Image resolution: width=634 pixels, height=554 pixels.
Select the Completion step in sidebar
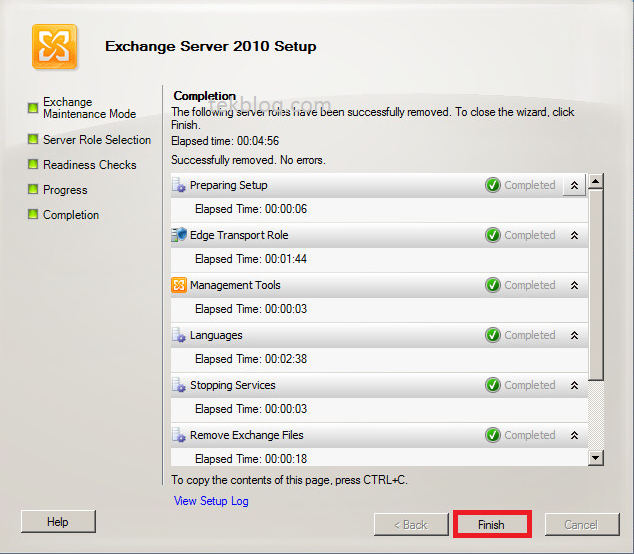coord(71,215)
